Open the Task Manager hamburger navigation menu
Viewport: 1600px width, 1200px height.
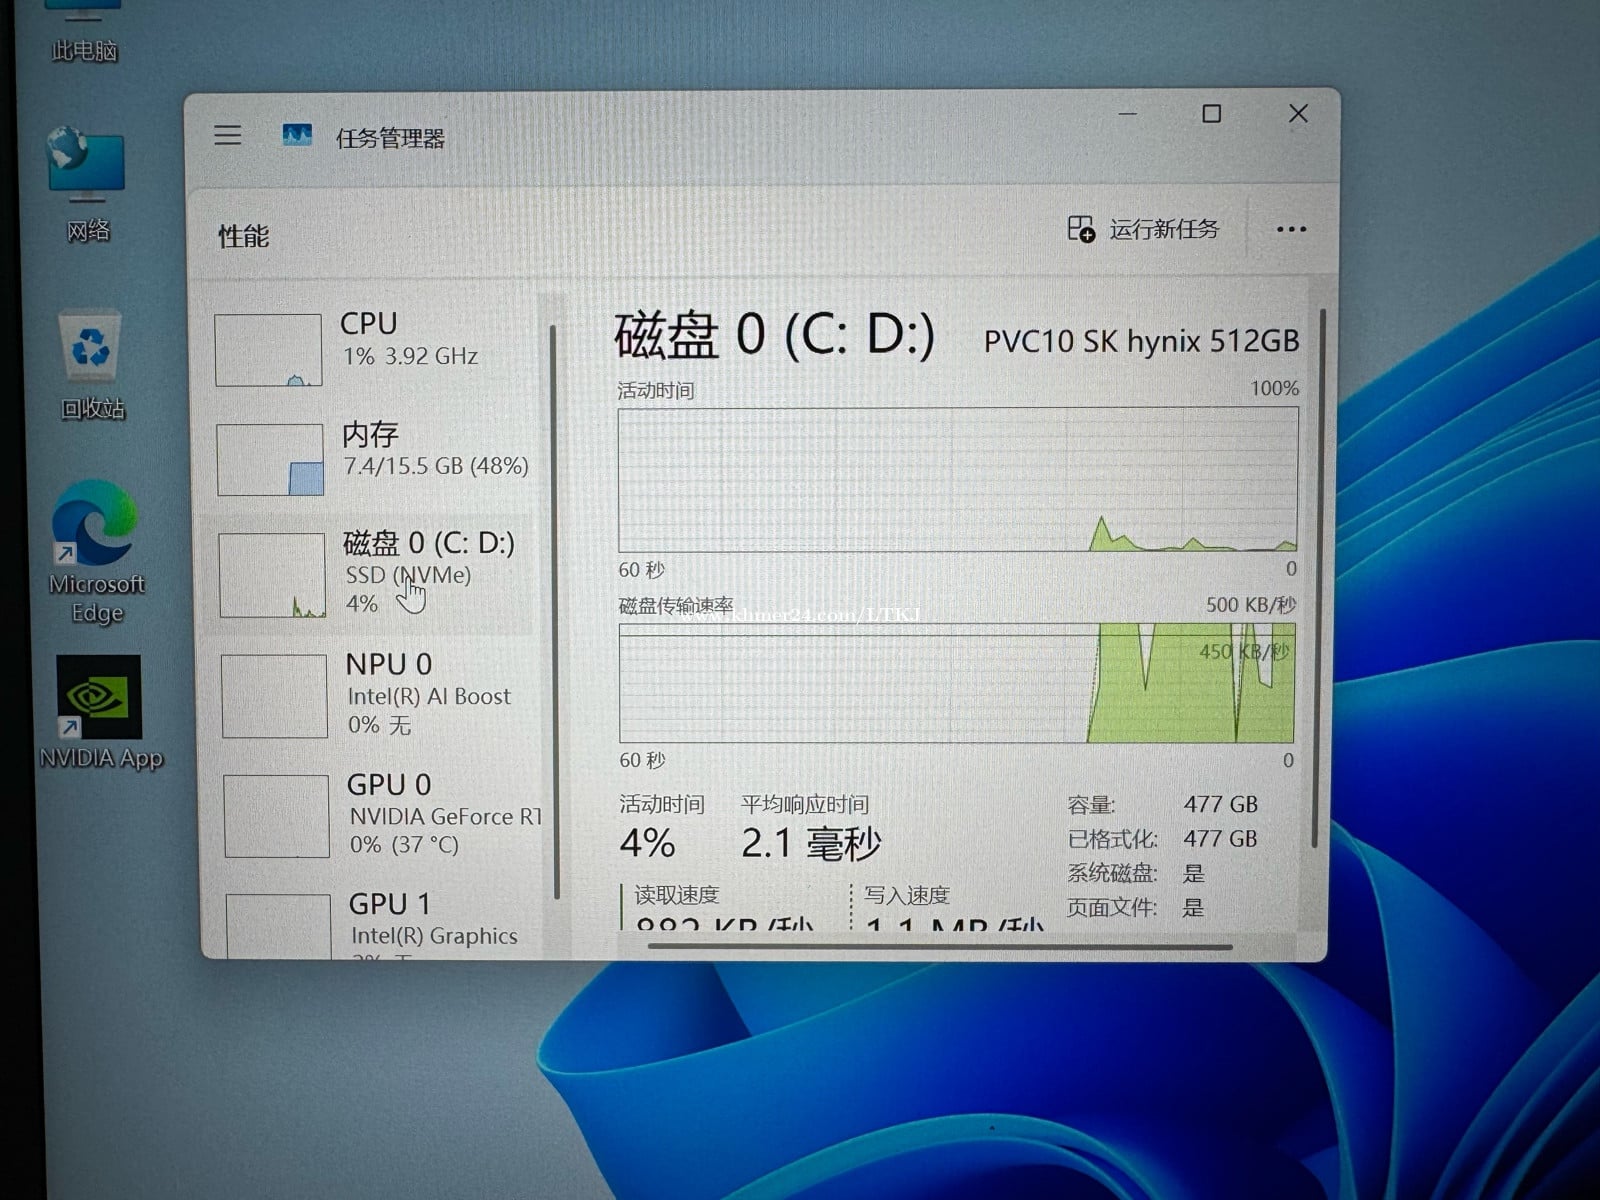228,135
